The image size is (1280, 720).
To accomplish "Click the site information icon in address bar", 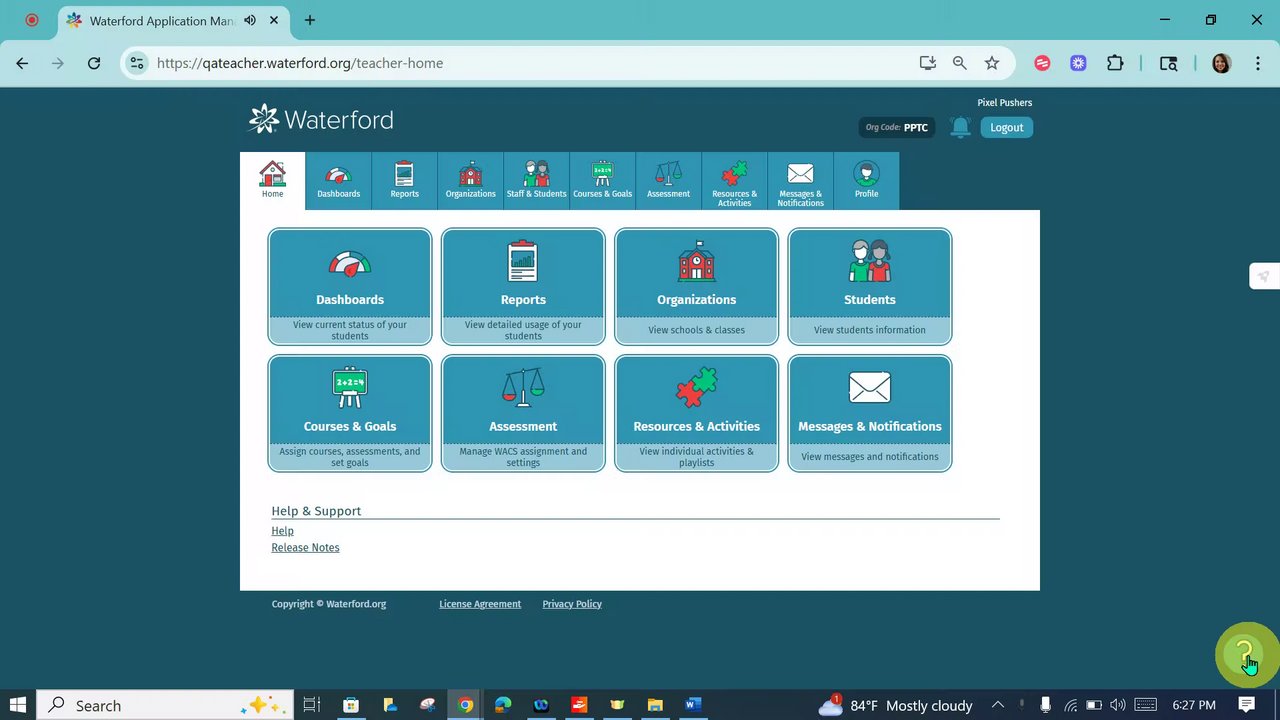I will coord(137,63).
